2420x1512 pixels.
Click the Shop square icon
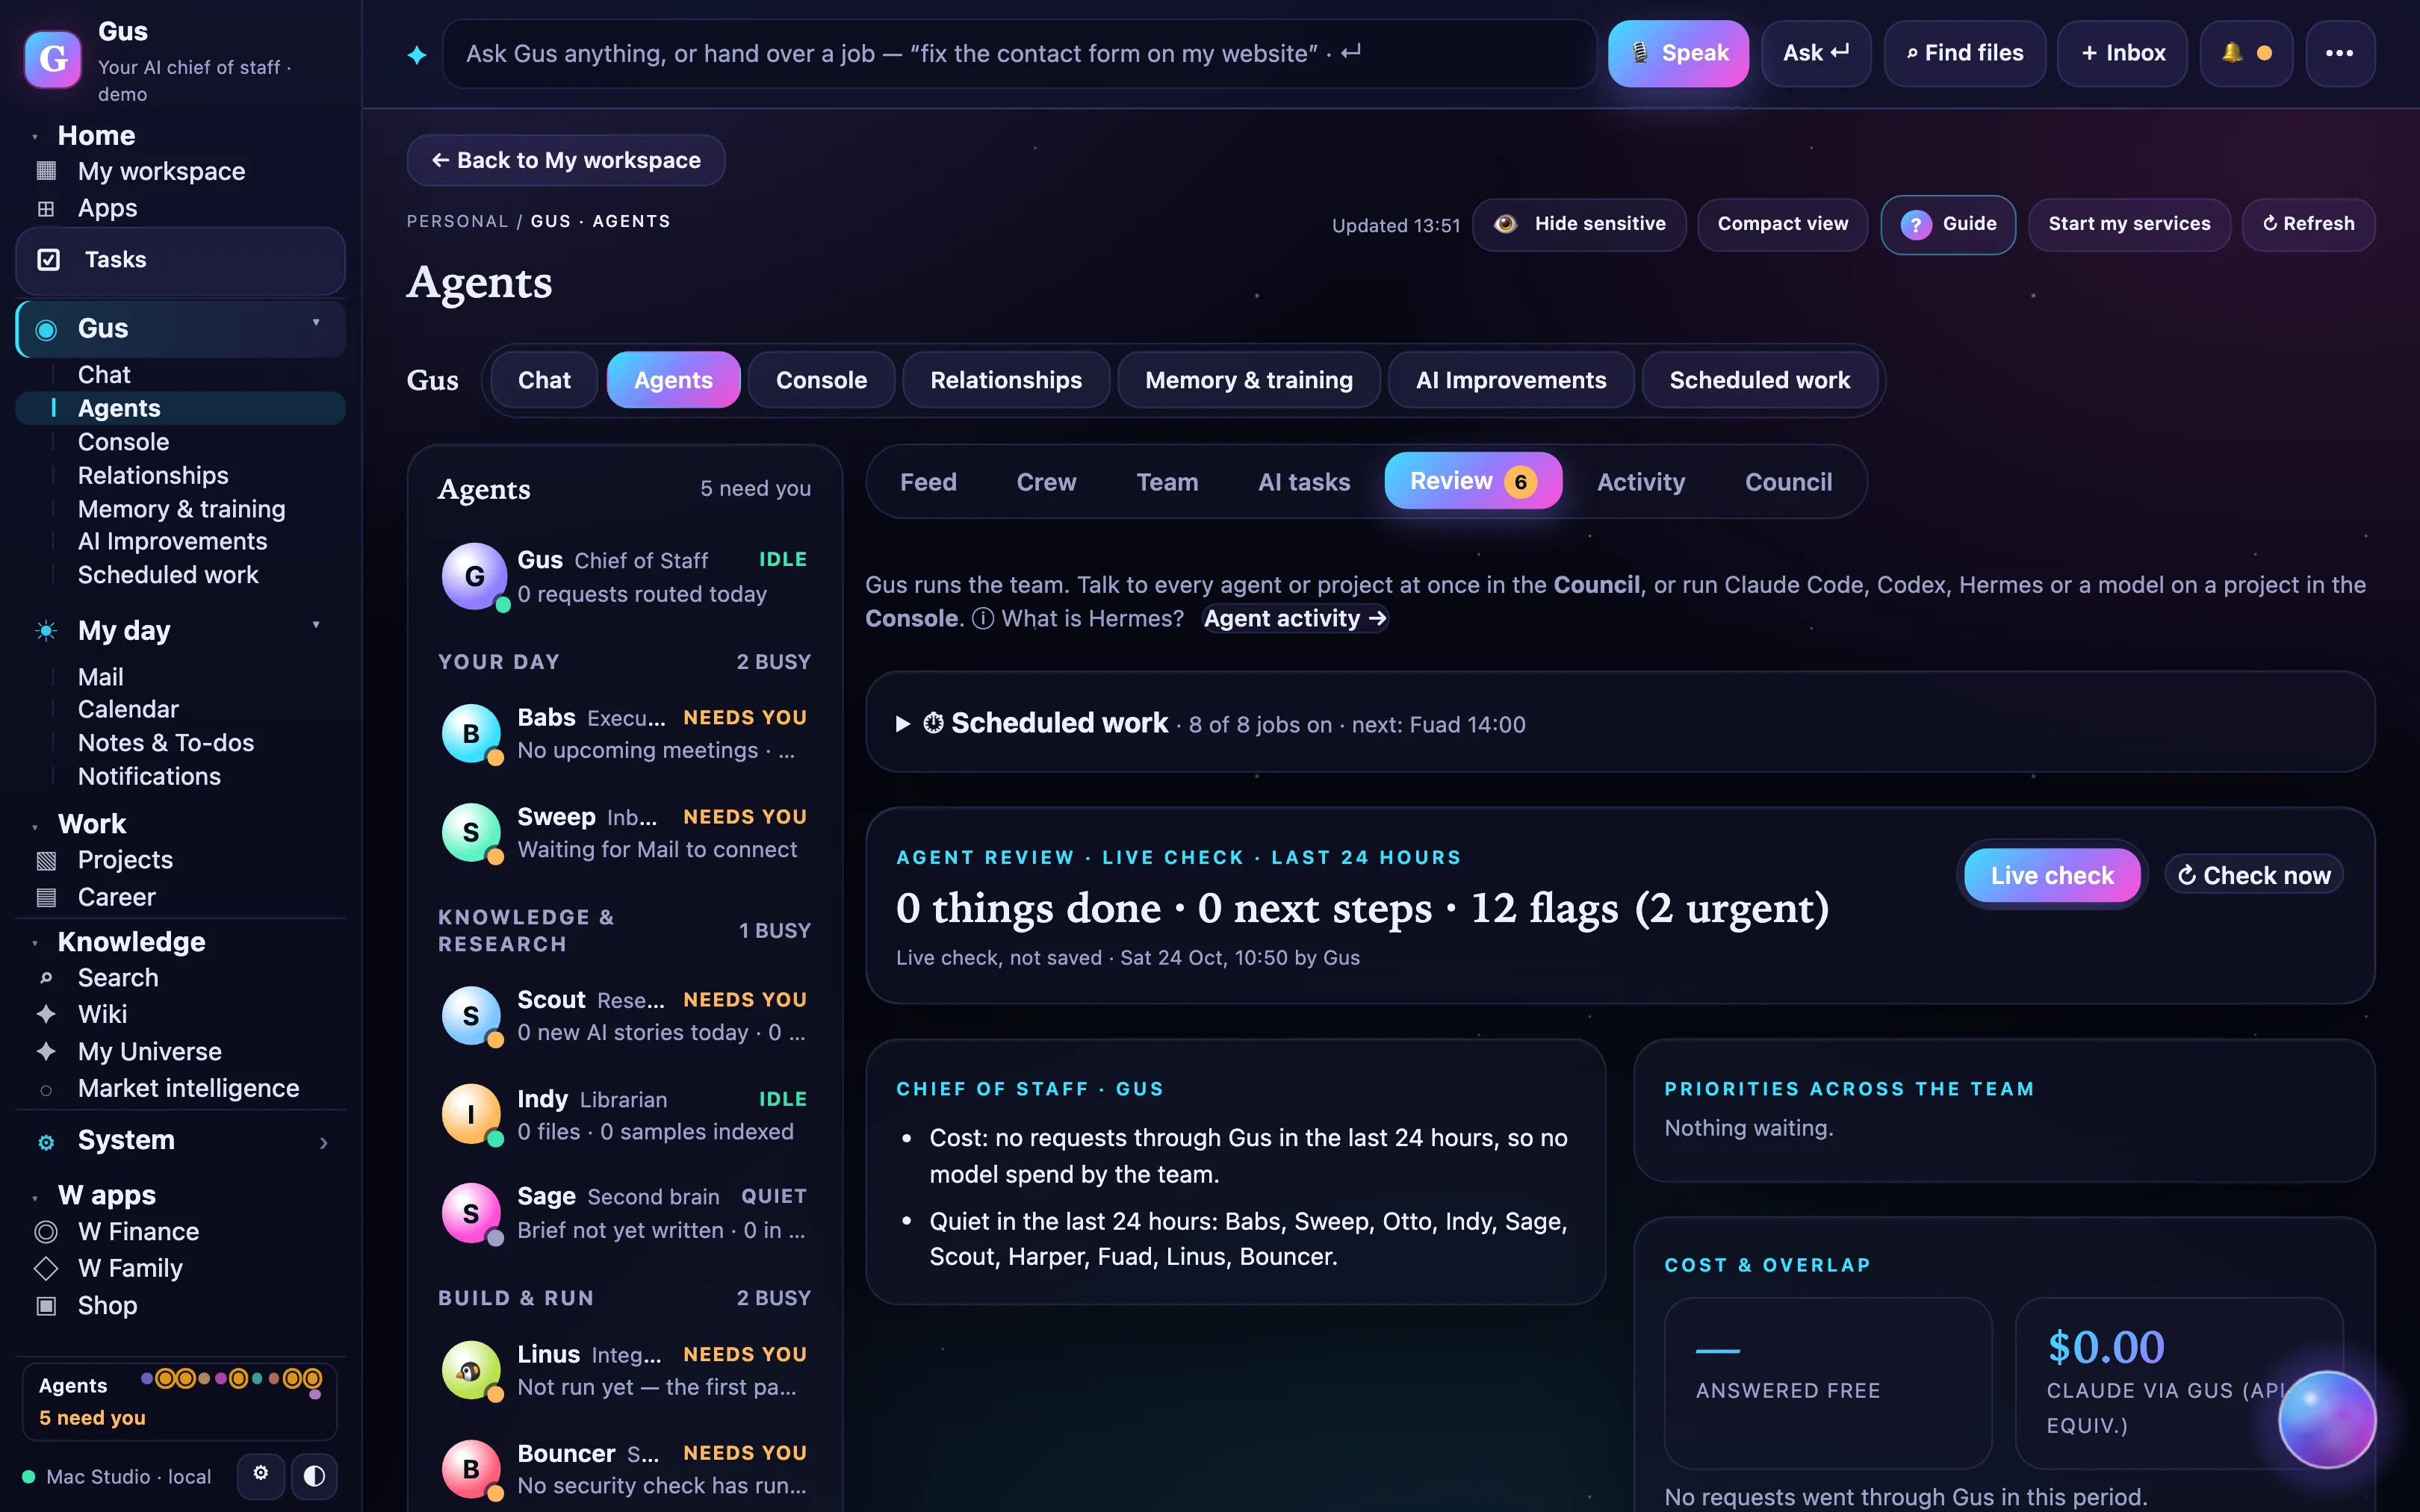click(x=46, y=1305)
